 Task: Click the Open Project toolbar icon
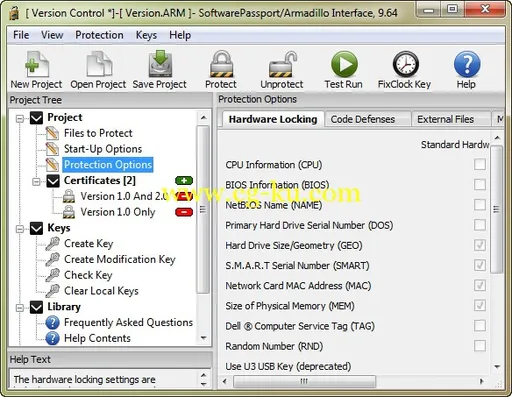point(99,64)
